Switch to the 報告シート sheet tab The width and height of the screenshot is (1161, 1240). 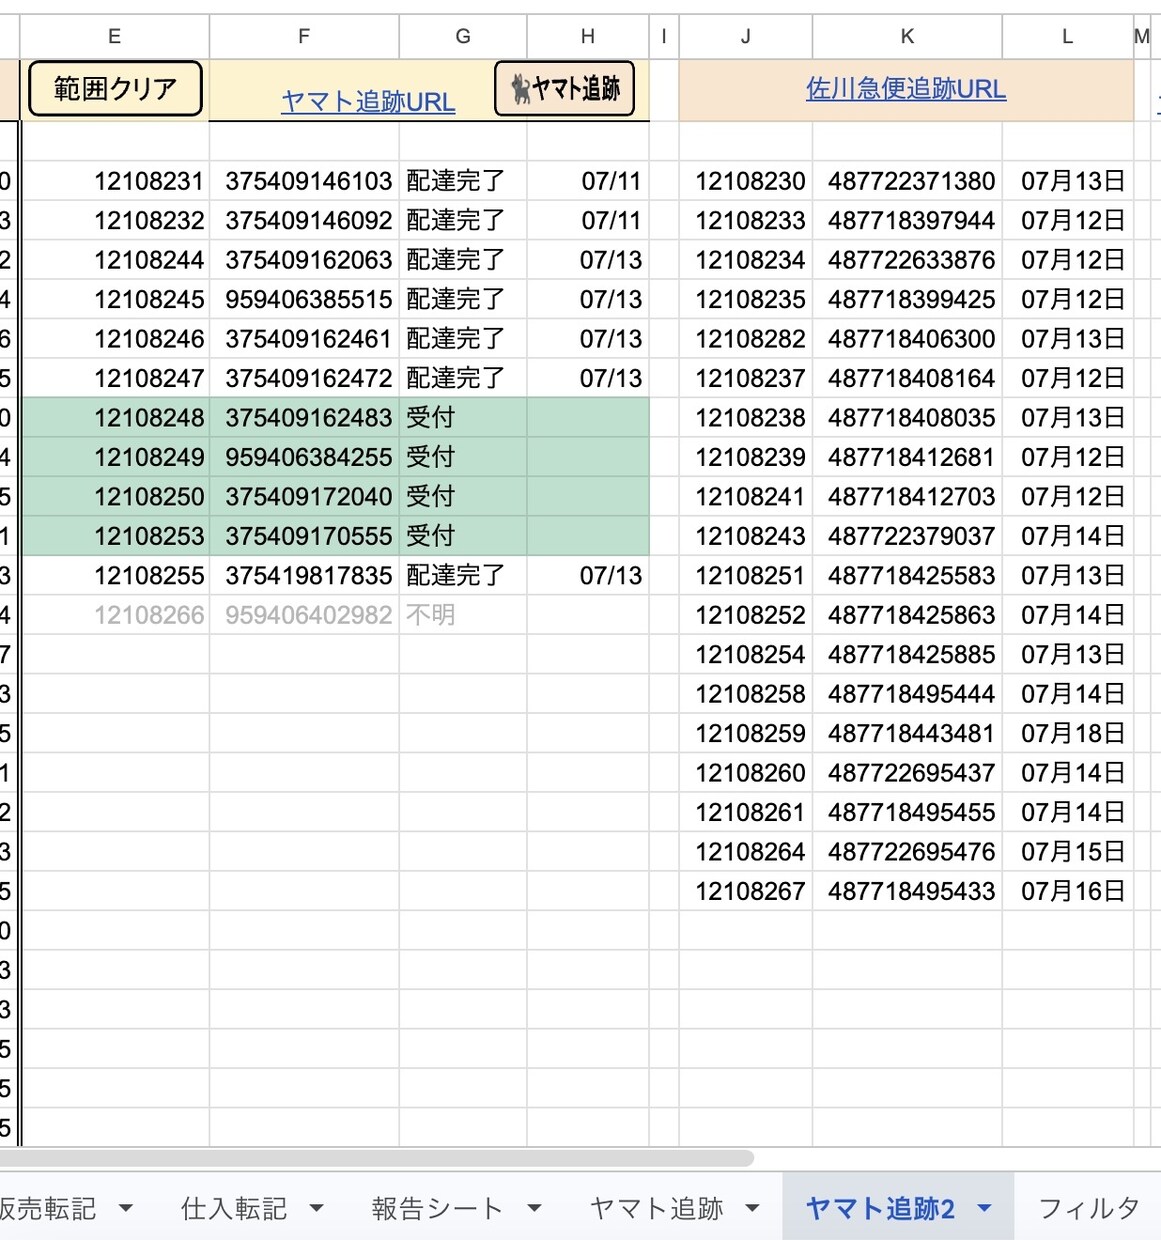click(437, 1208)
